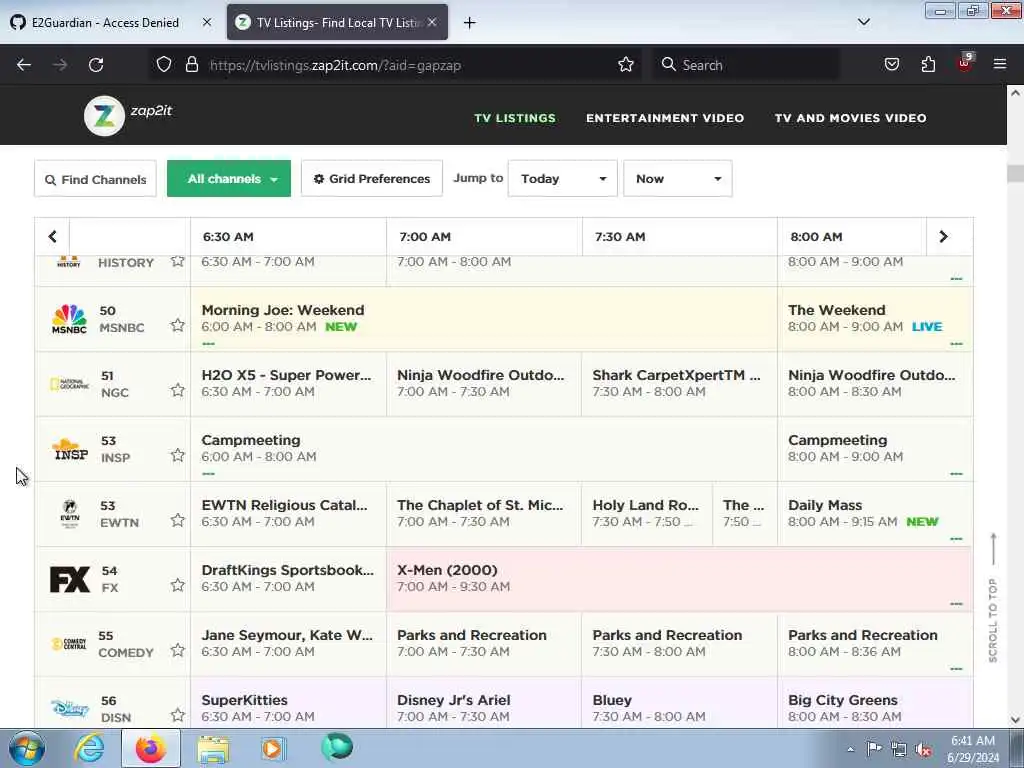Click the page vertical scrollbar thumb
Viewport: 1024px width, 768px height.
1015,174
